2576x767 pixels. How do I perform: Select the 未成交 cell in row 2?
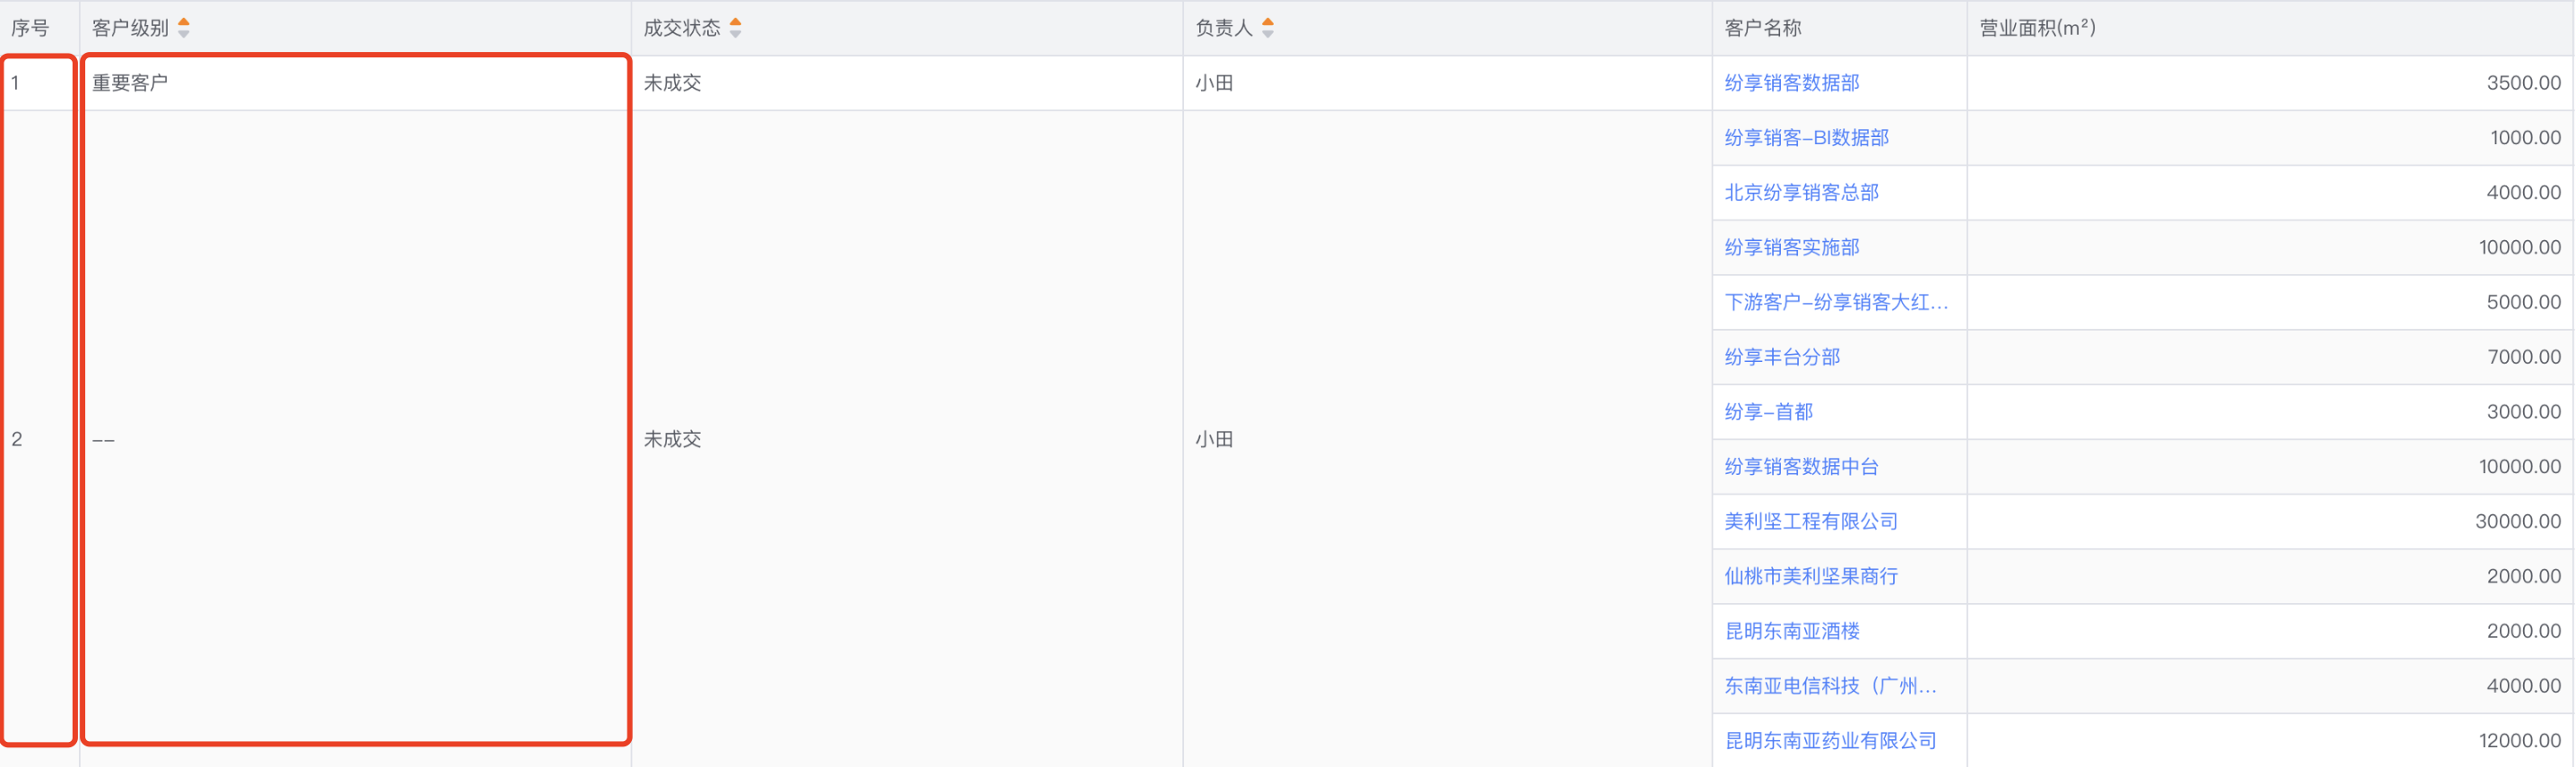coord(907,439)
